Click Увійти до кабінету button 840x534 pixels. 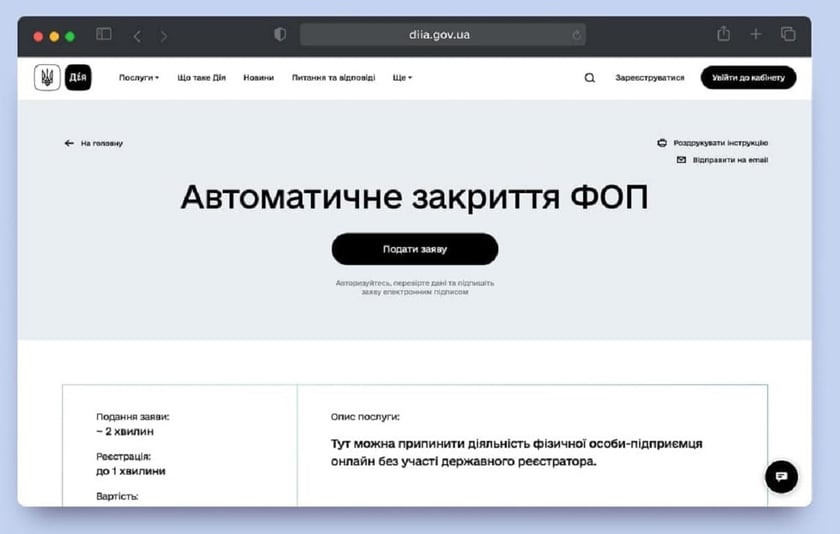[x=748, y=78]
